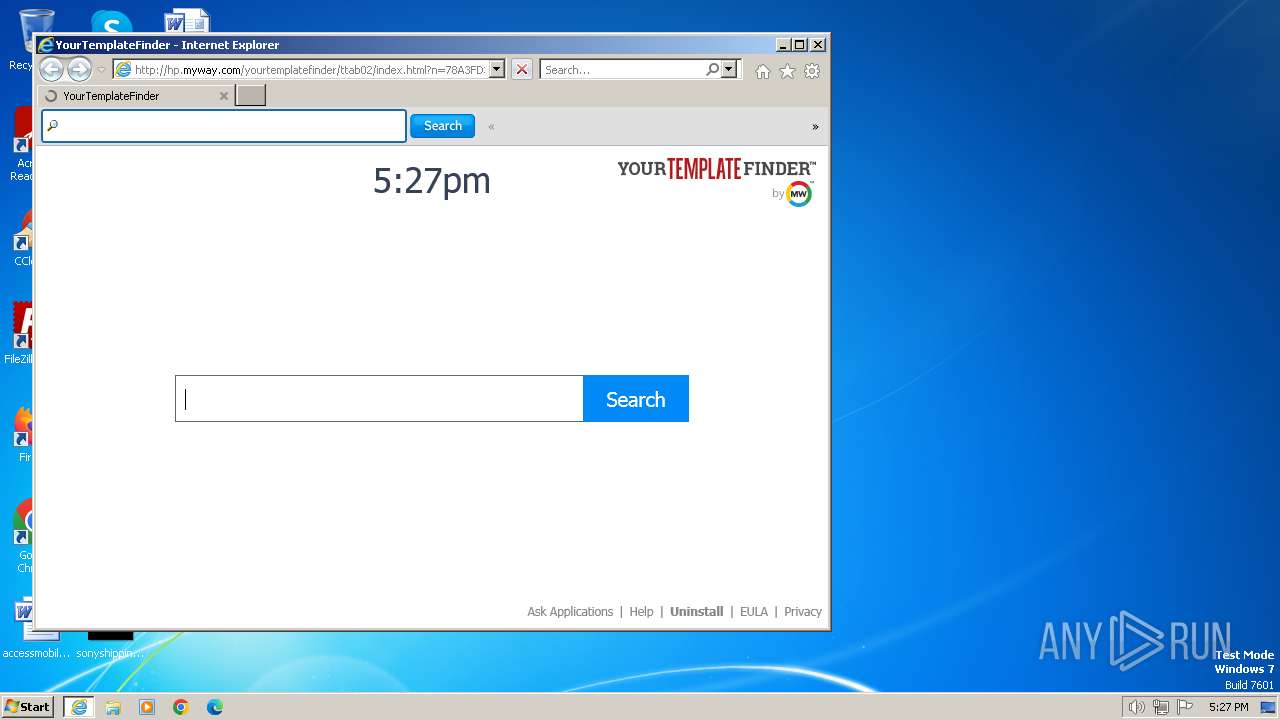Click the MW by-logo circle
Image resolution: width=1280 pixels, height=720 pixels.
pos(799,194)
